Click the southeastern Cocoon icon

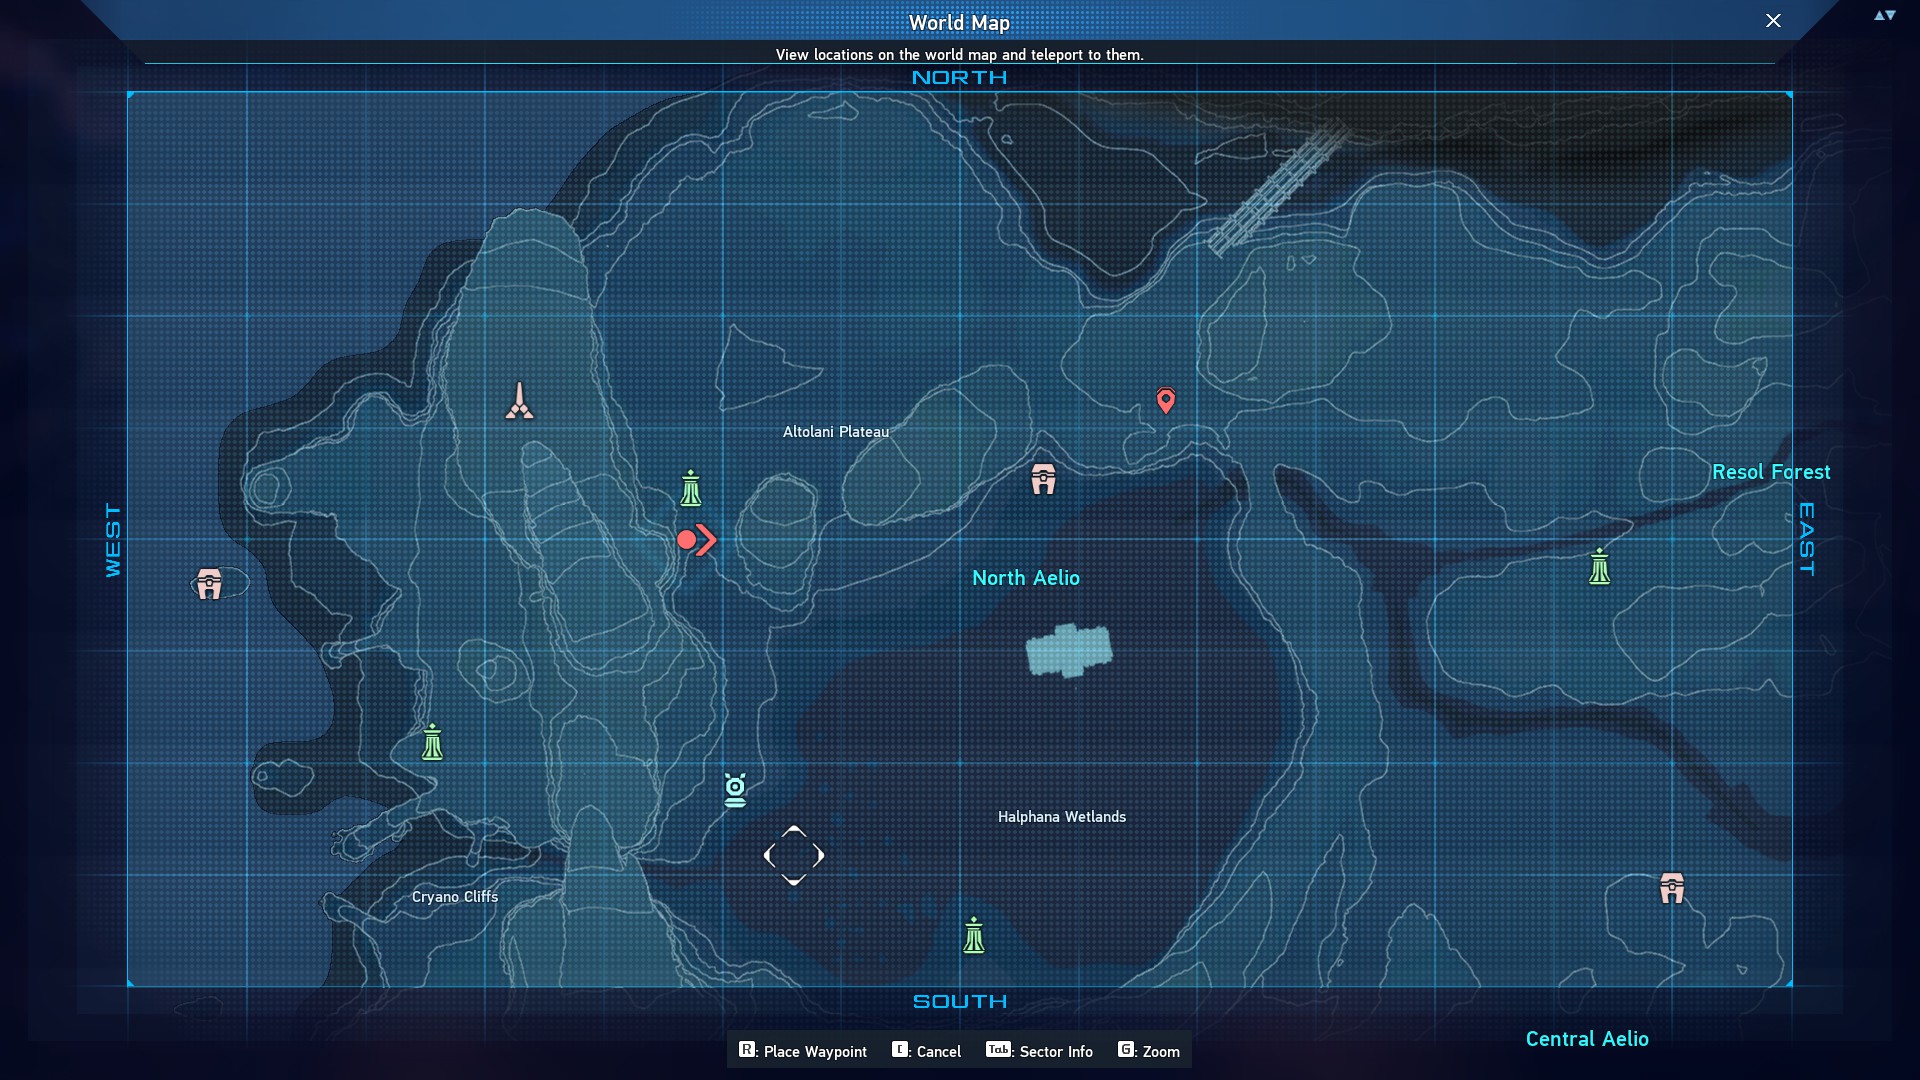[x=1671, y=887]
